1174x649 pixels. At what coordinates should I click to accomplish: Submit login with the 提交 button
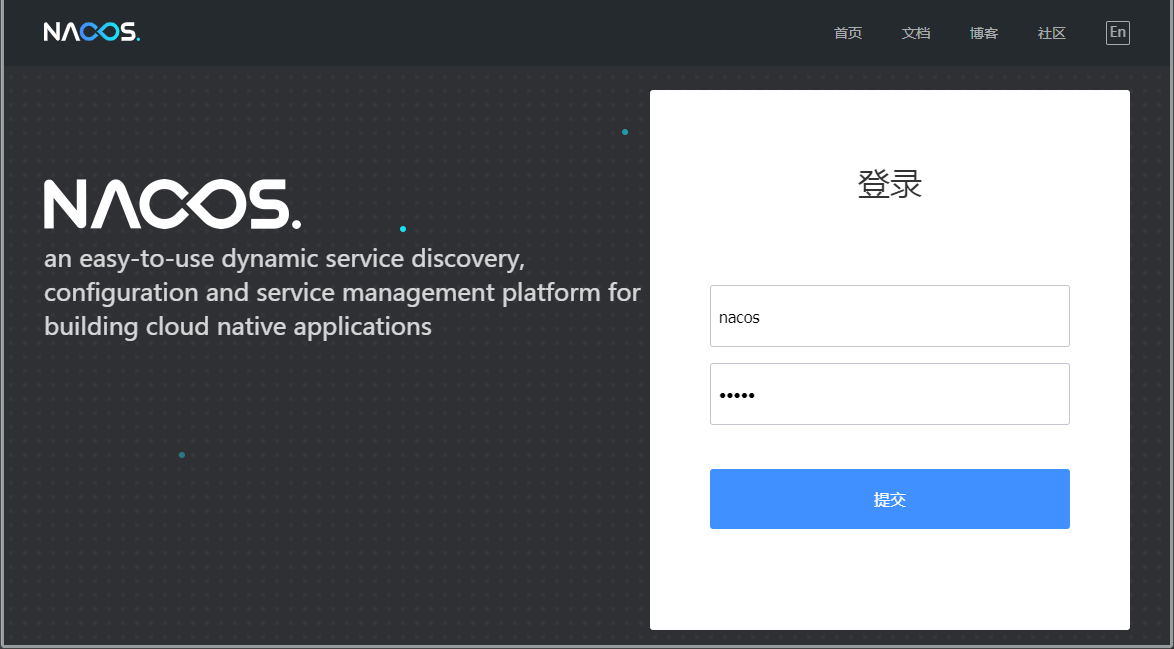tap(889, 499)
